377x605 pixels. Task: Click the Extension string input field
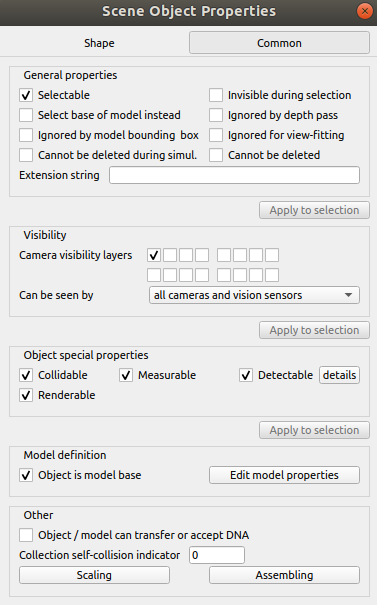234,175
